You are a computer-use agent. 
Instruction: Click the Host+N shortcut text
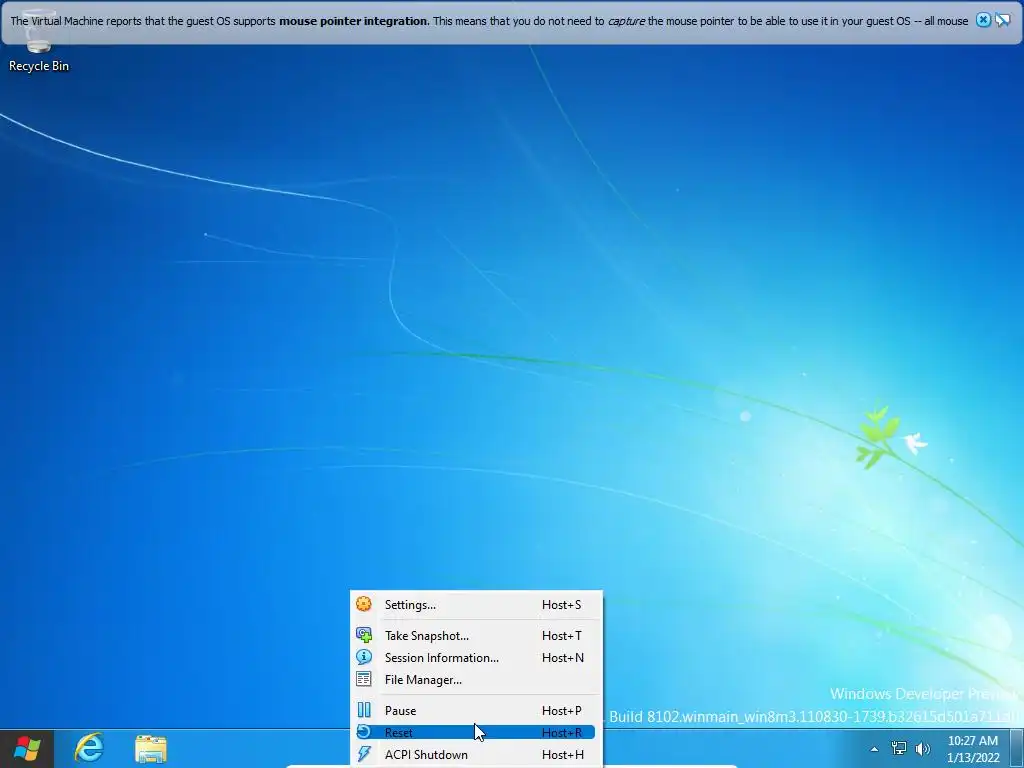click(563, 658)
